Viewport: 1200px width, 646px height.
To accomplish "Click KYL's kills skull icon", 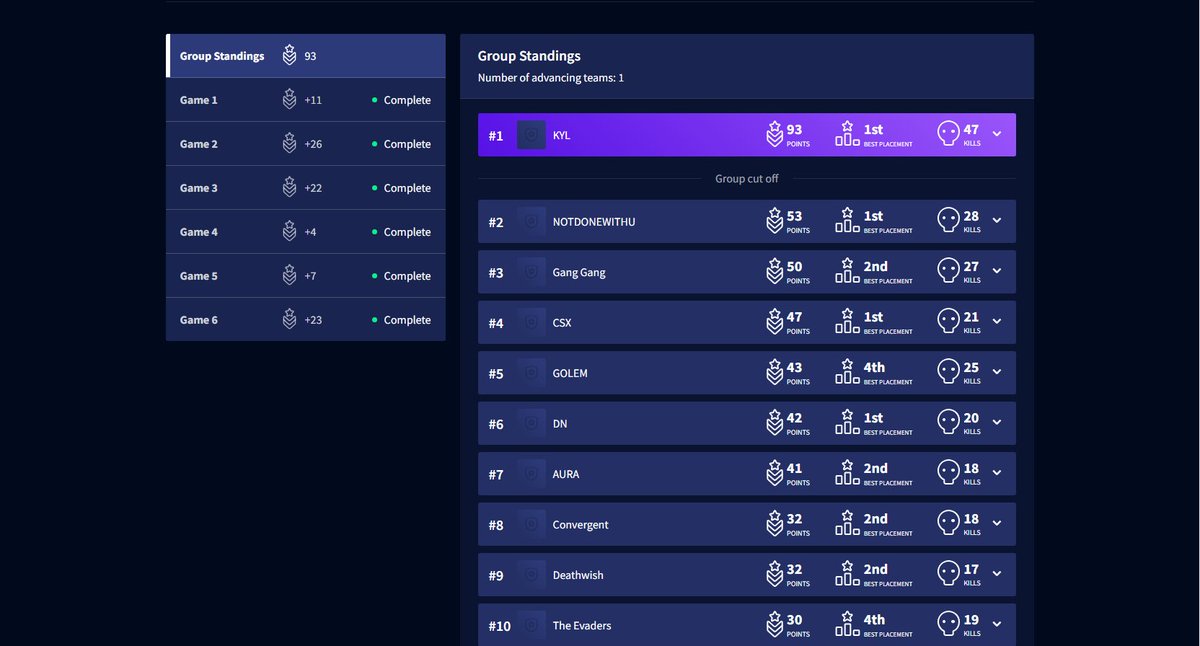I will (948, 134).
